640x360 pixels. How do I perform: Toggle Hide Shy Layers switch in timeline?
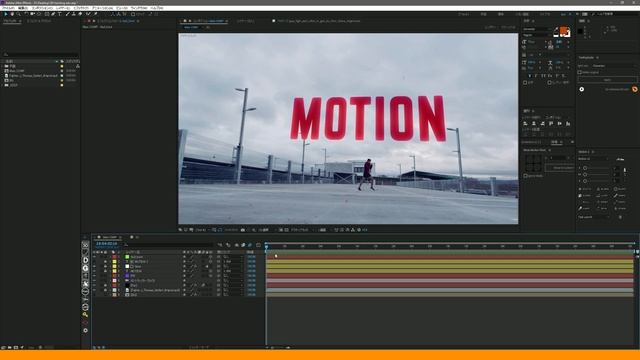pyautogui.click(x=237, y=245)
